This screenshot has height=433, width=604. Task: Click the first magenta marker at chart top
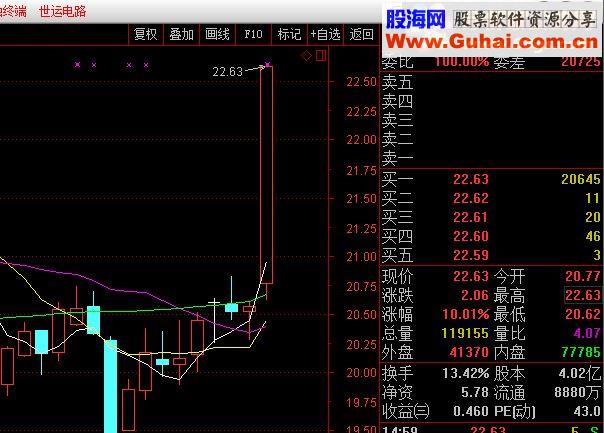[77, 65]
